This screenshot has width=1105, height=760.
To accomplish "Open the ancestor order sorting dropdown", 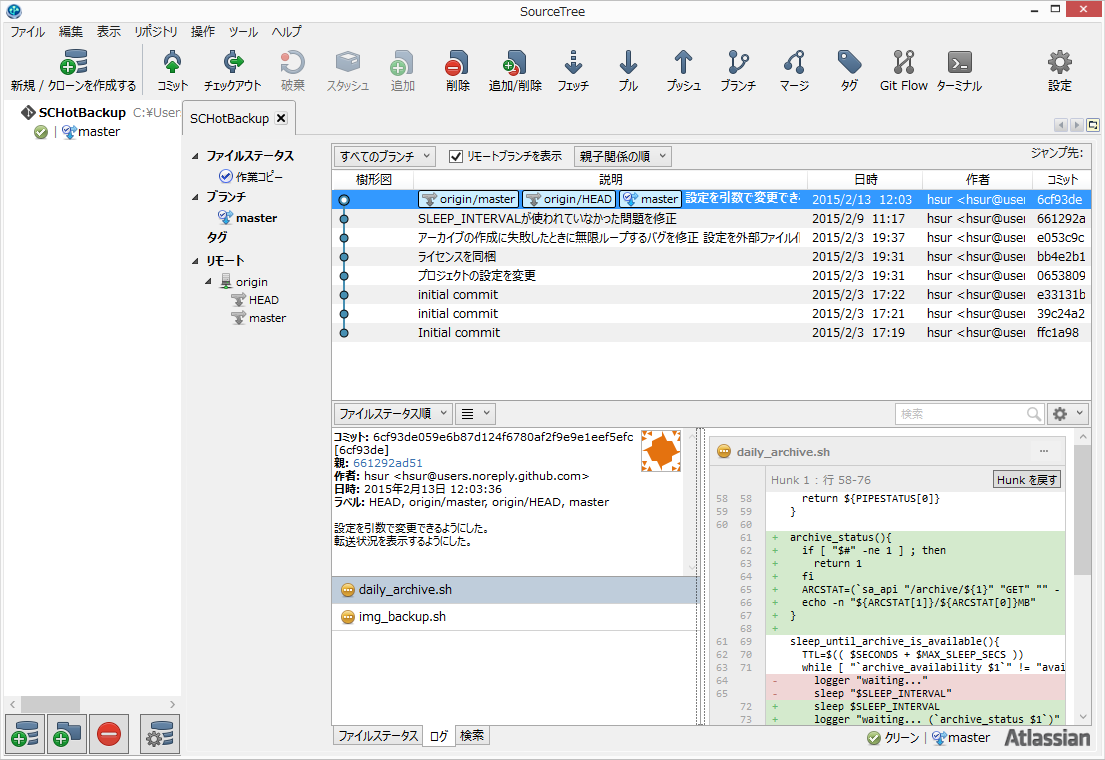I will [x=621, y=156].
